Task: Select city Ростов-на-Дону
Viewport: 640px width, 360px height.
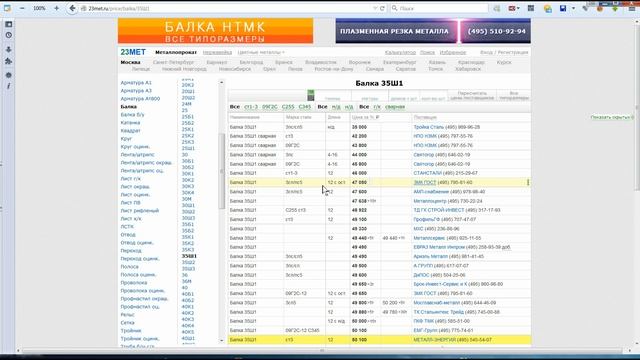Action: pos(333,69)
